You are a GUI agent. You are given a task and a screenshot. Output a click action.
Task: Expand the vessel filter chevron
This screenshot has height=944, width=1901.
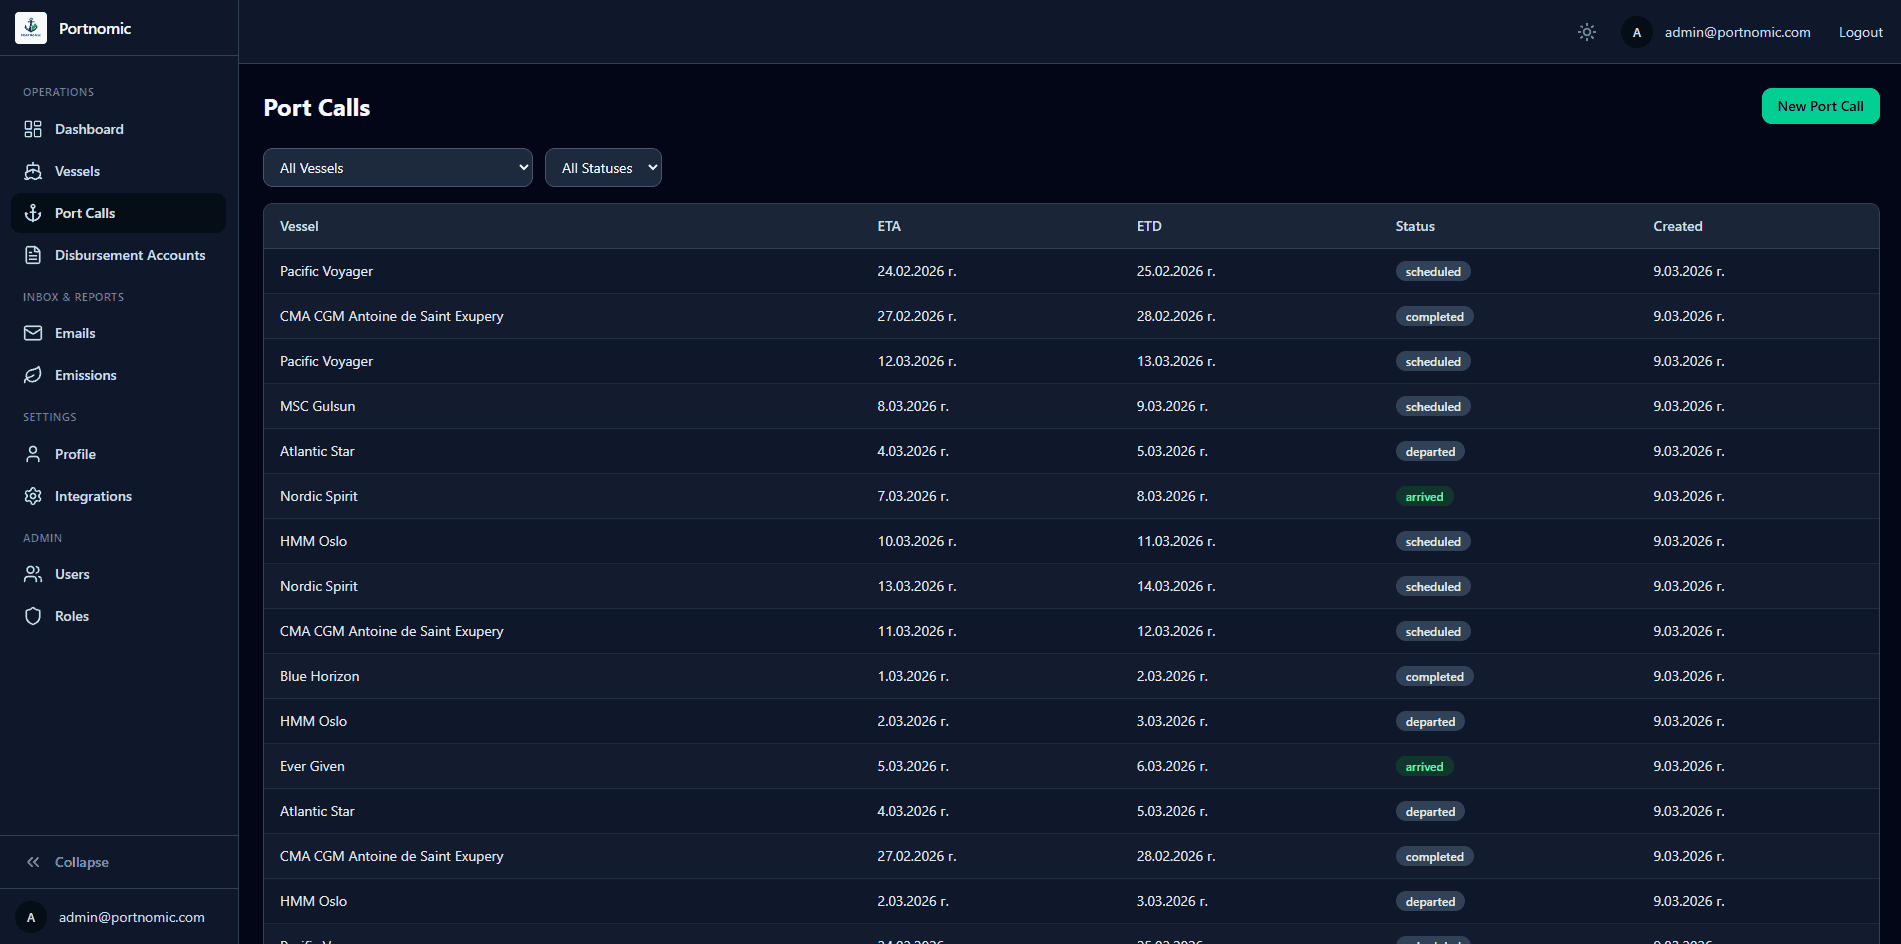tap(522, 167)
